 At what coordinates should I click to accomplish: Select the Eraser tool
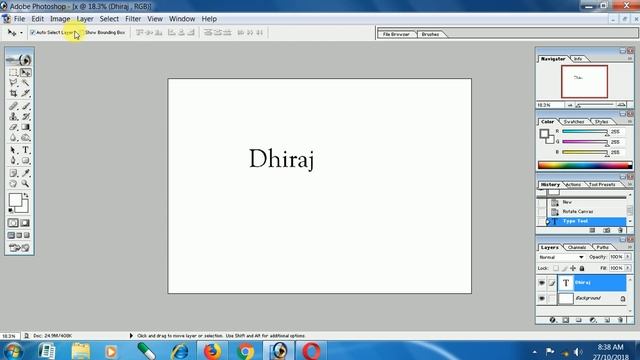(x=13, y=127)
